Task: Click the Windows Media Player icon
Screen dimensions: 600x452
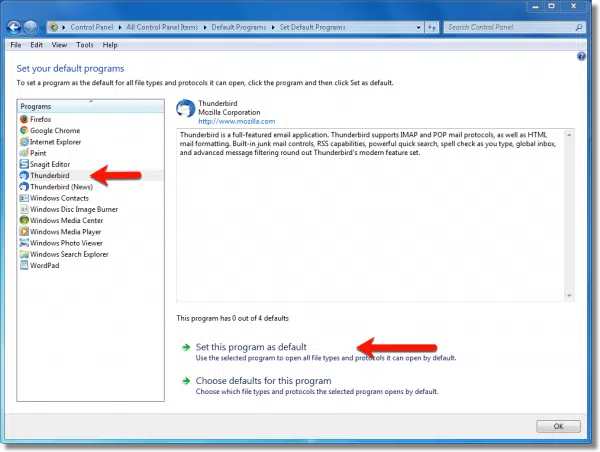Action: (x=24, y=232)
